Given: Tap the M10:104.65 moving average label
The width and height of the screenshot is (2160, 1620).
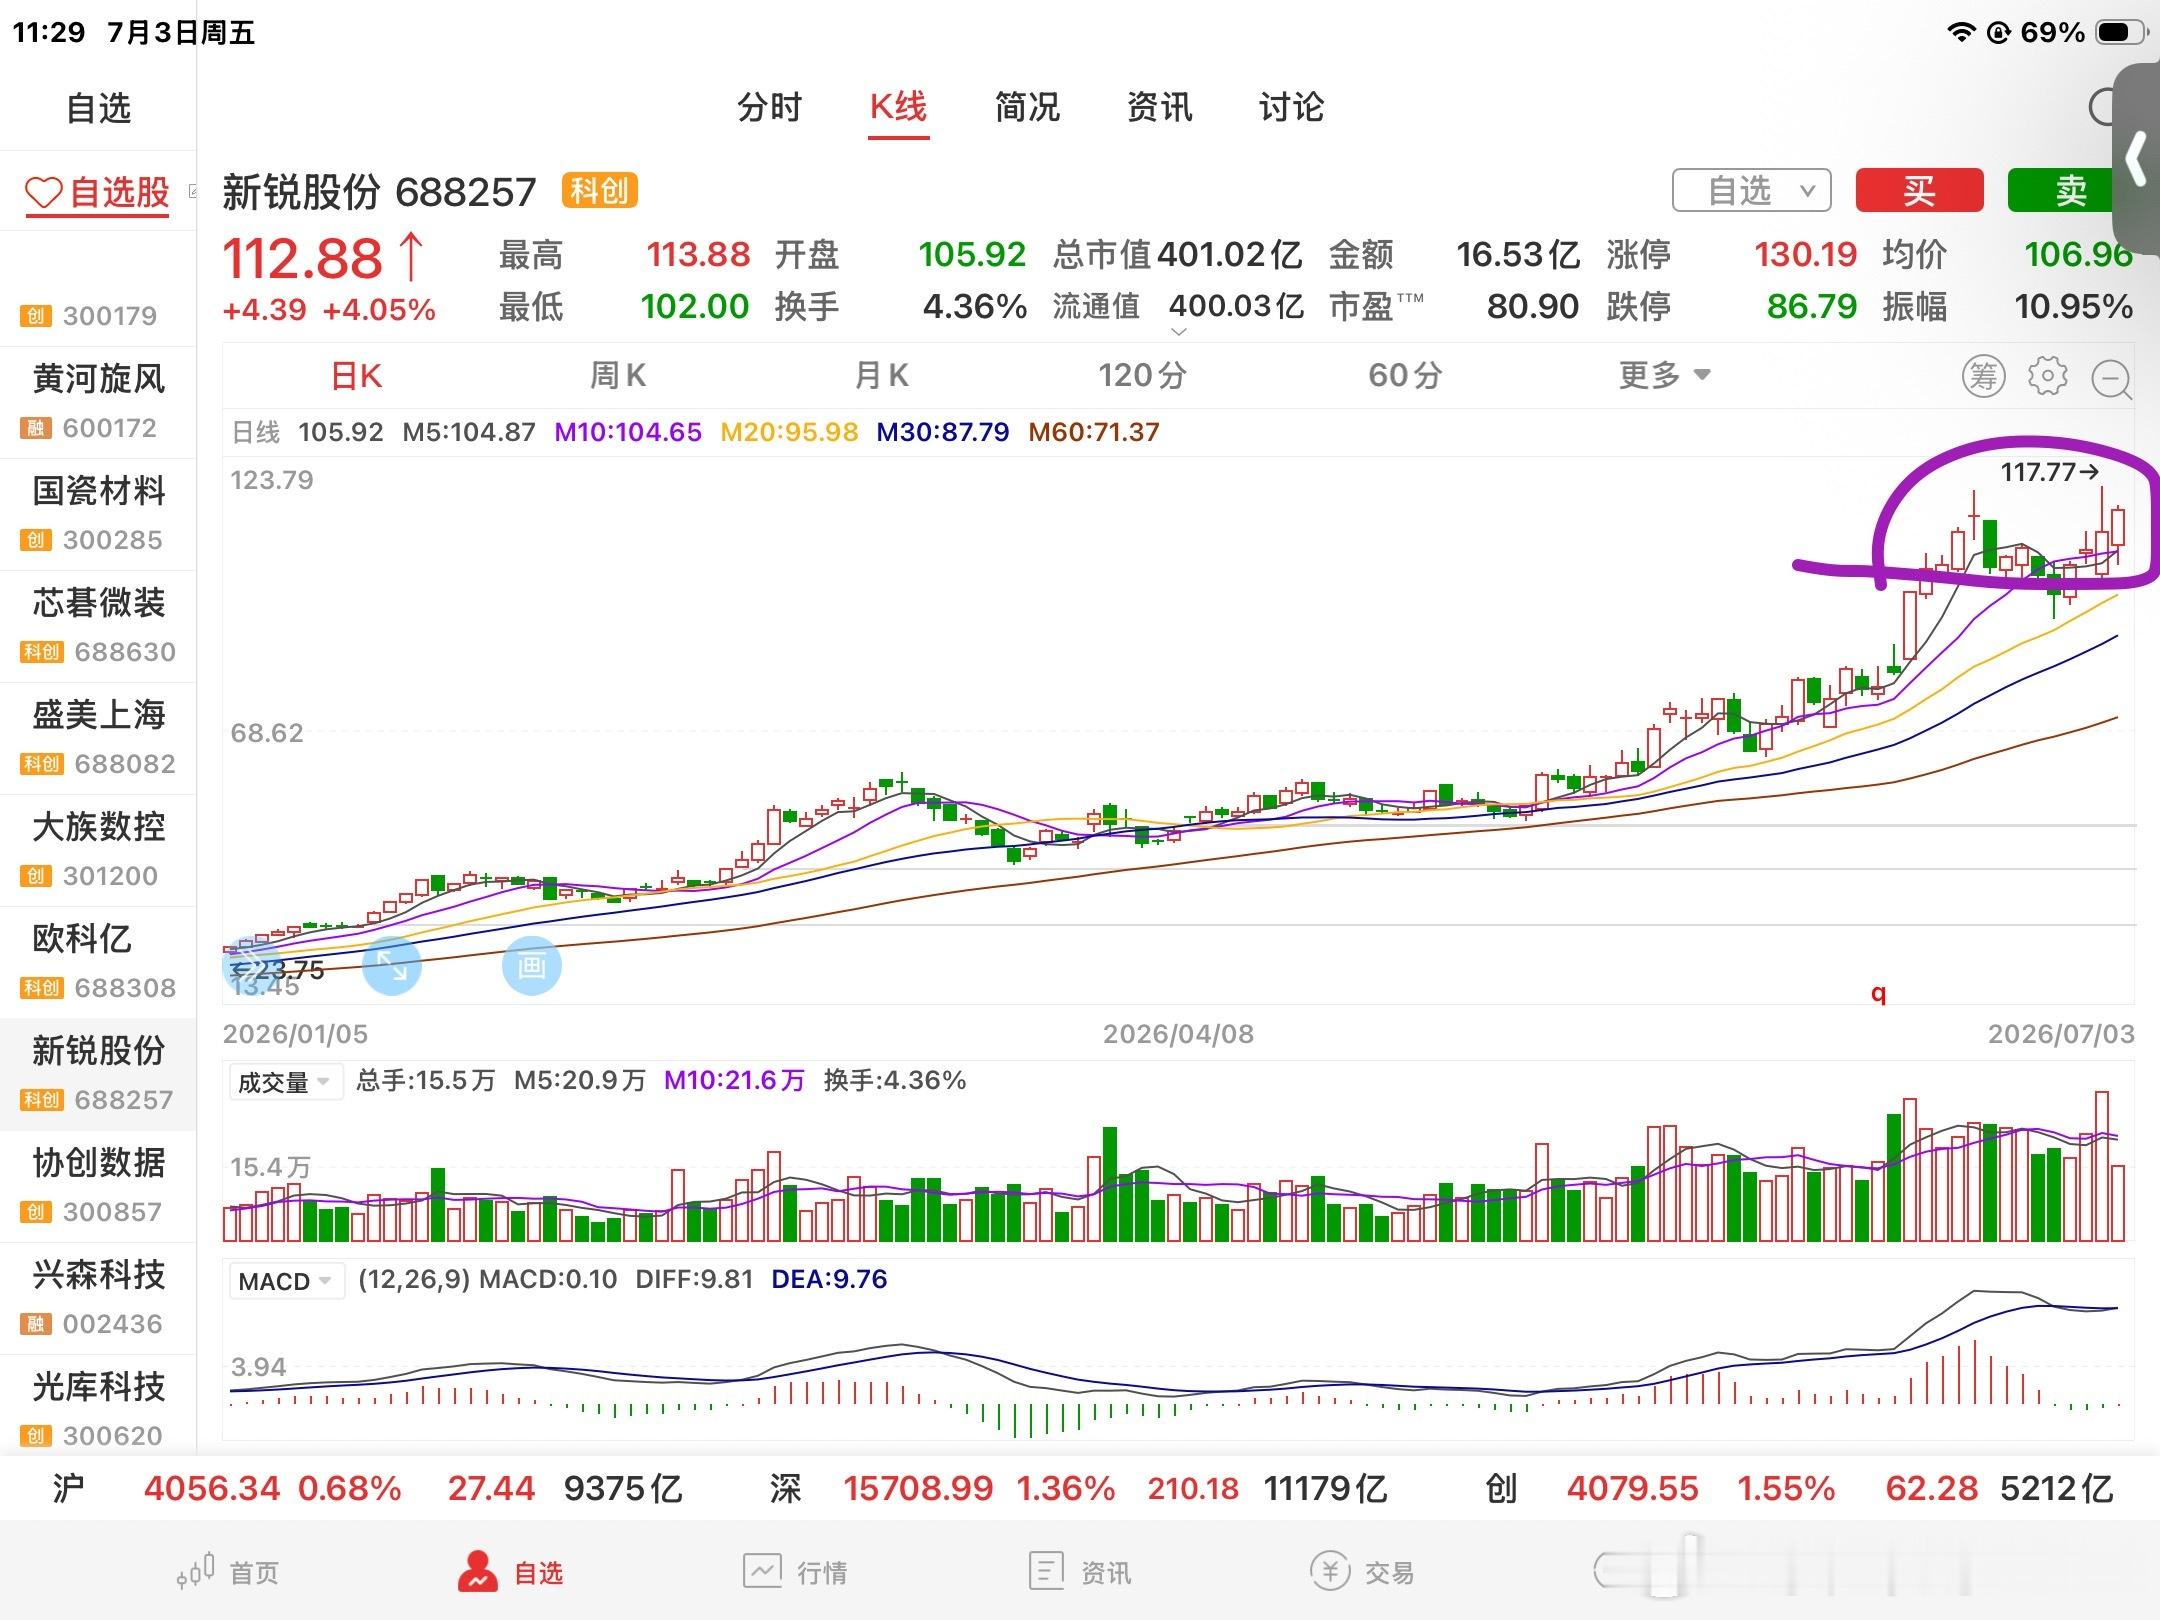Looking at the screenshot, I should [628, 432].
